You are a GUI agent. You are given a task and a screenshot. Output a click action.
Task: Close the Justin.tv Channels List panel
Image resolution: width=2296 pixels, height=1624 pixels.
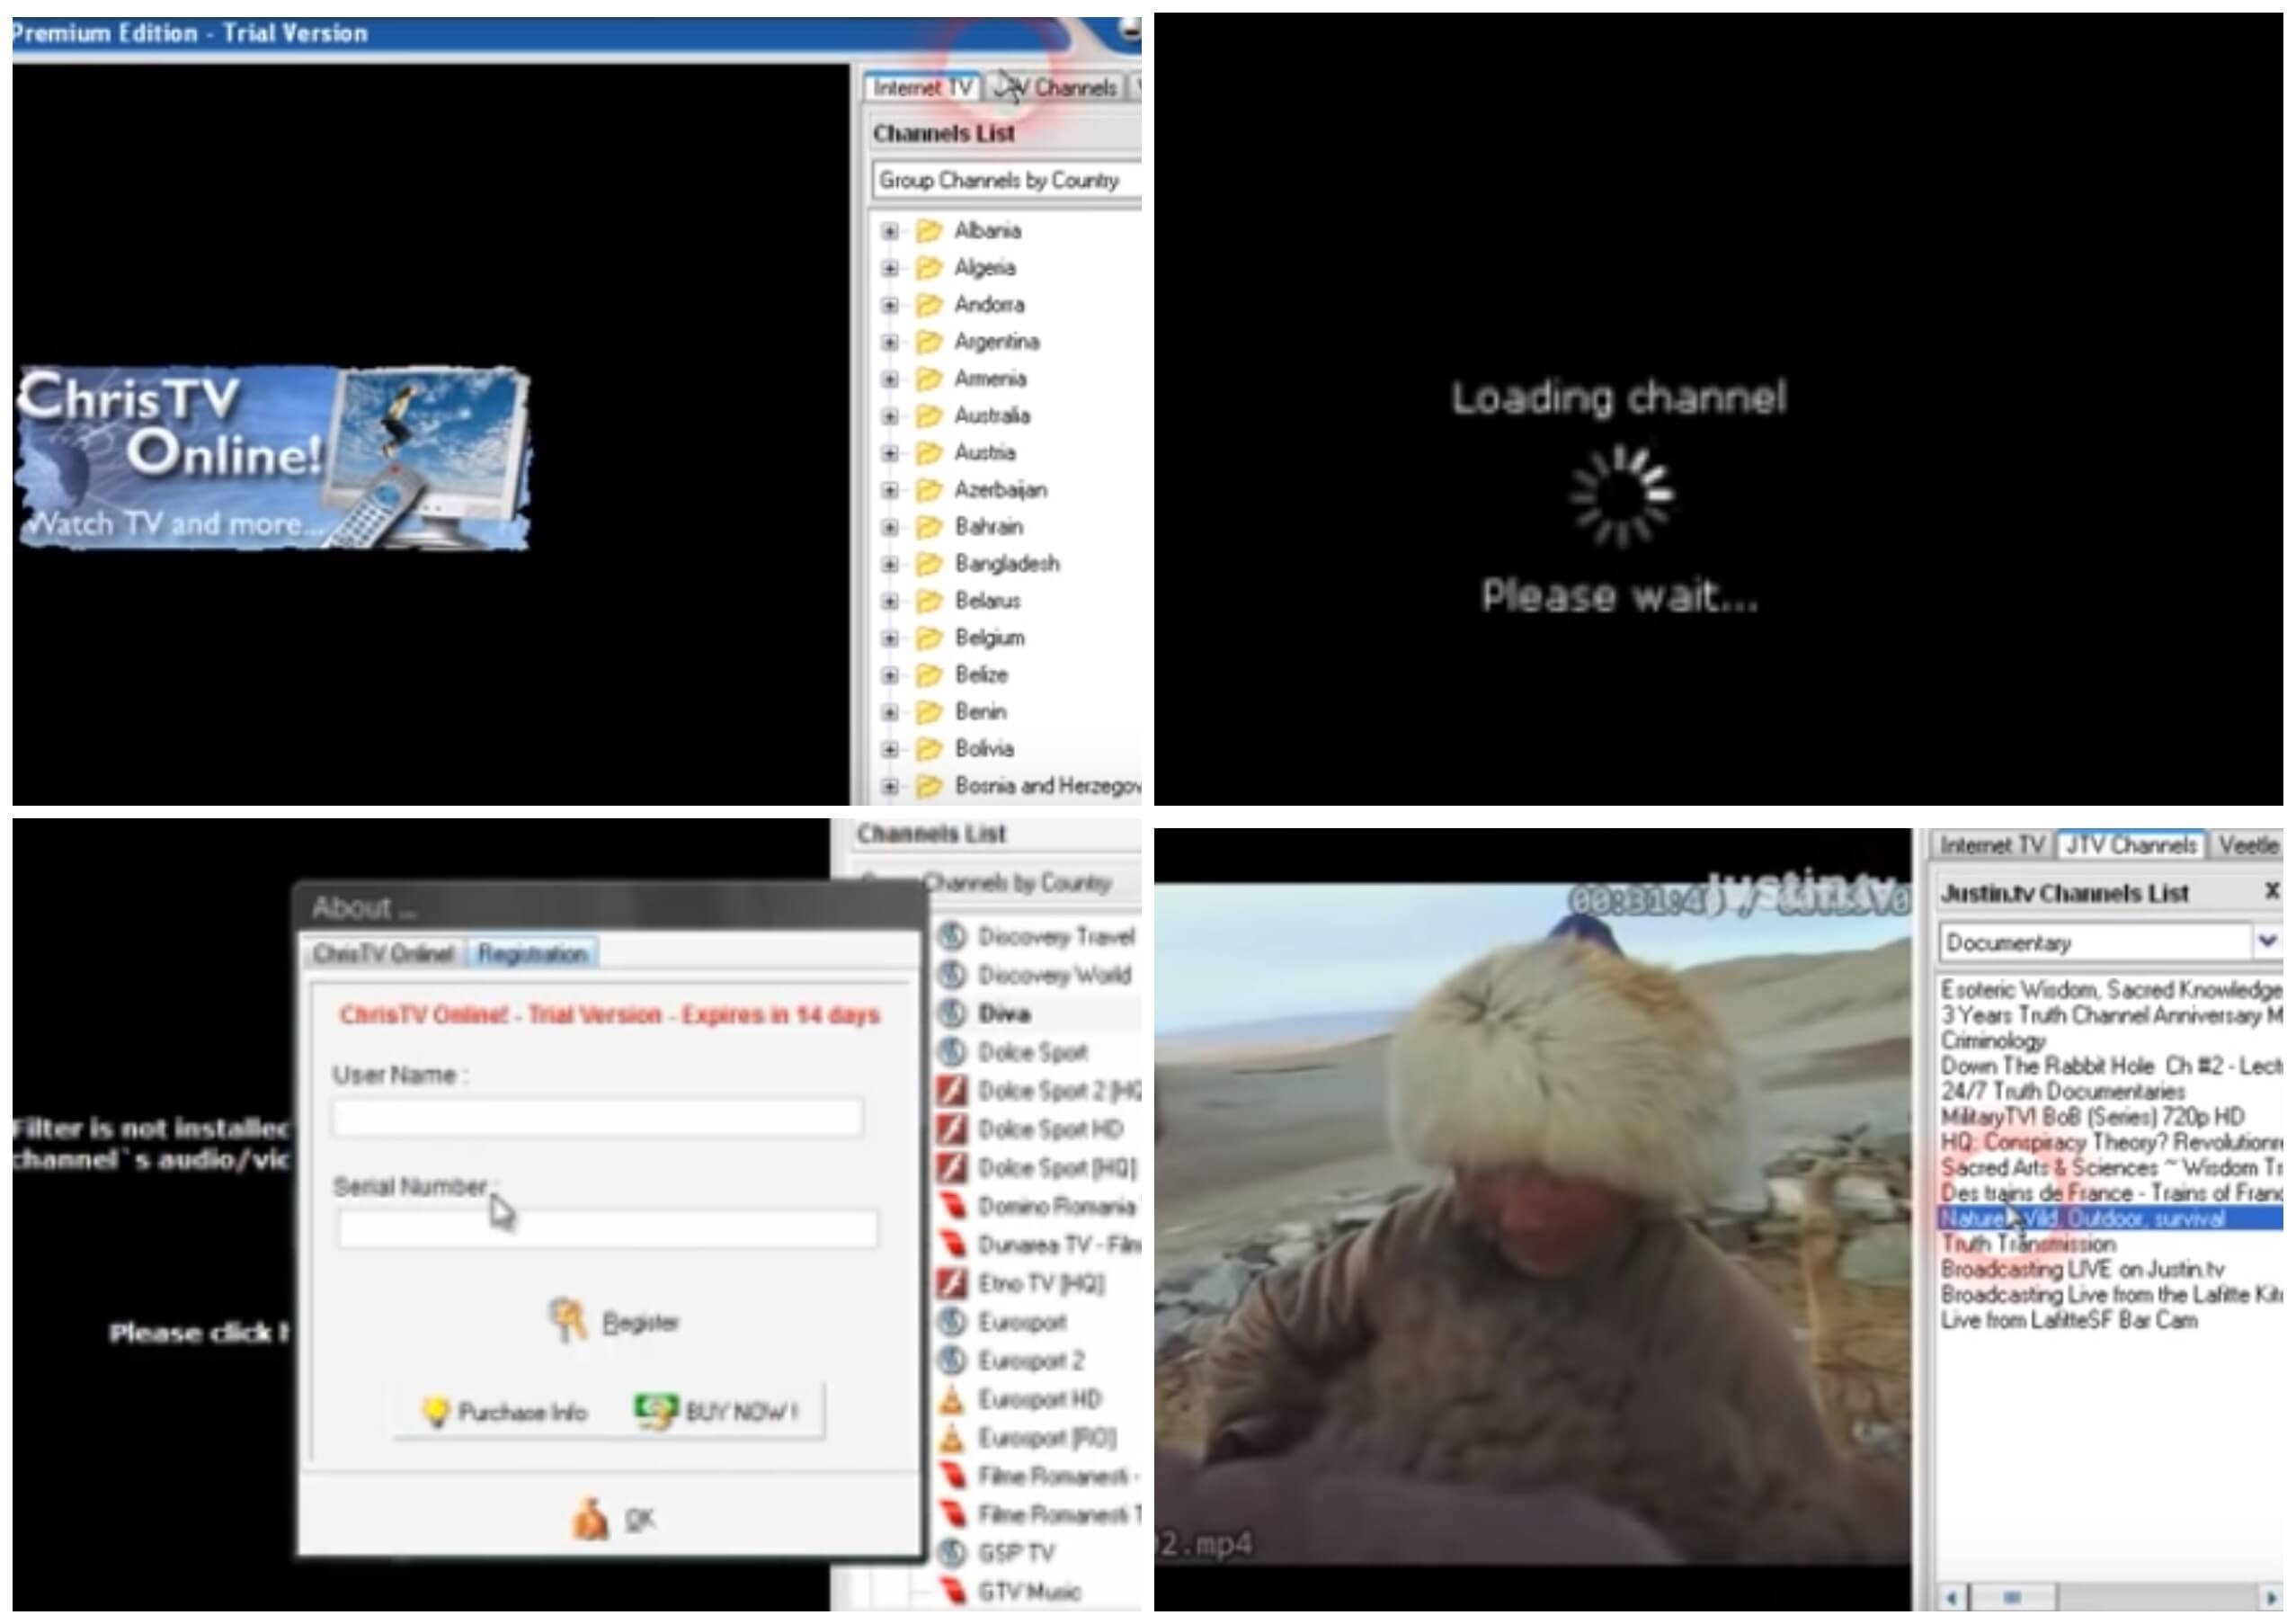coord(2271,890)
